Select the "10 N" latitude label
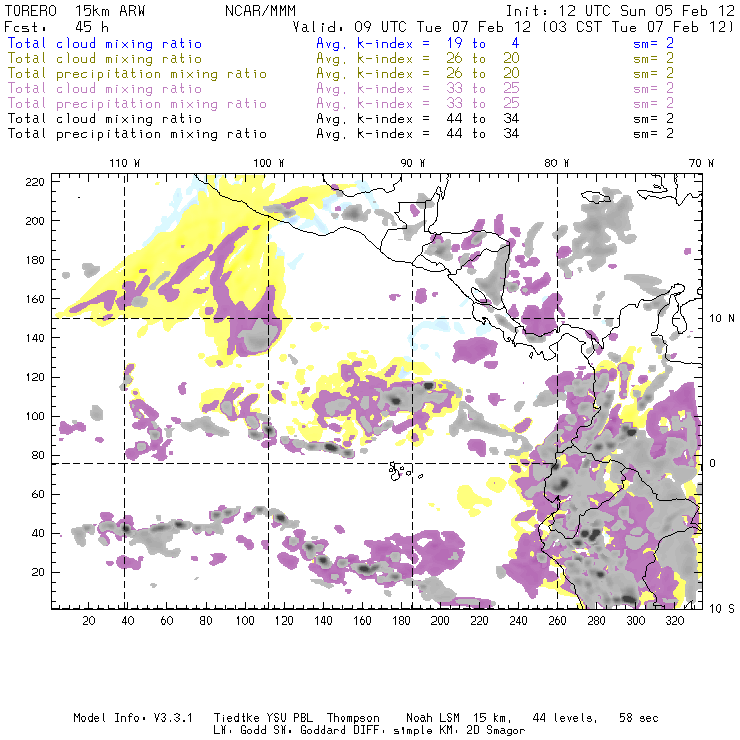This screenshot has height=740, width=740. click(x=722, y=319)
